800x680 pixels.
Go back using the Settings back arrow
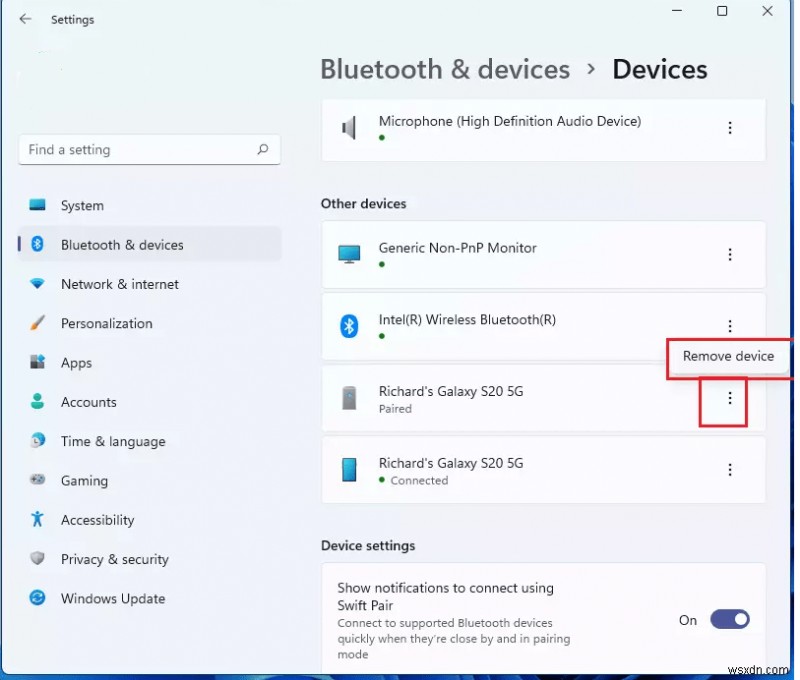click(x=25, y=19)
